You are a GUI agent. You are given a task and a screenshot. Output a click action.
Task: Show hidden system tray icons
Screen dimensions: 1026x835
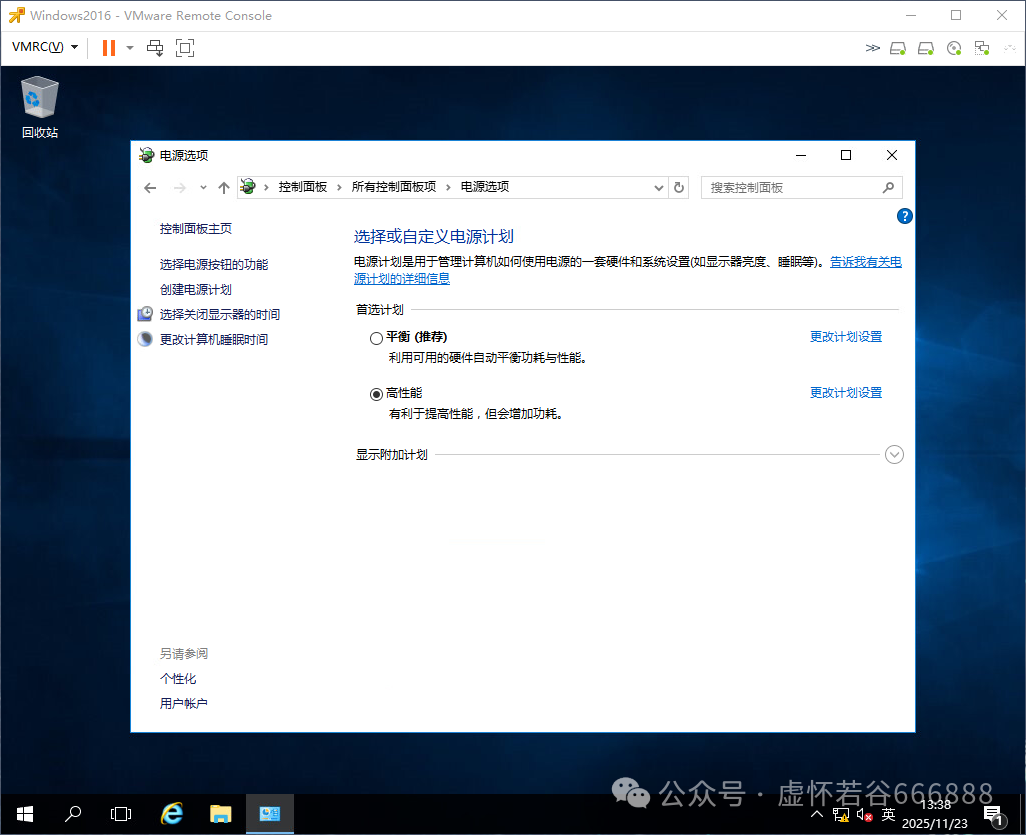pyautogui.click(x=817, y=815)
